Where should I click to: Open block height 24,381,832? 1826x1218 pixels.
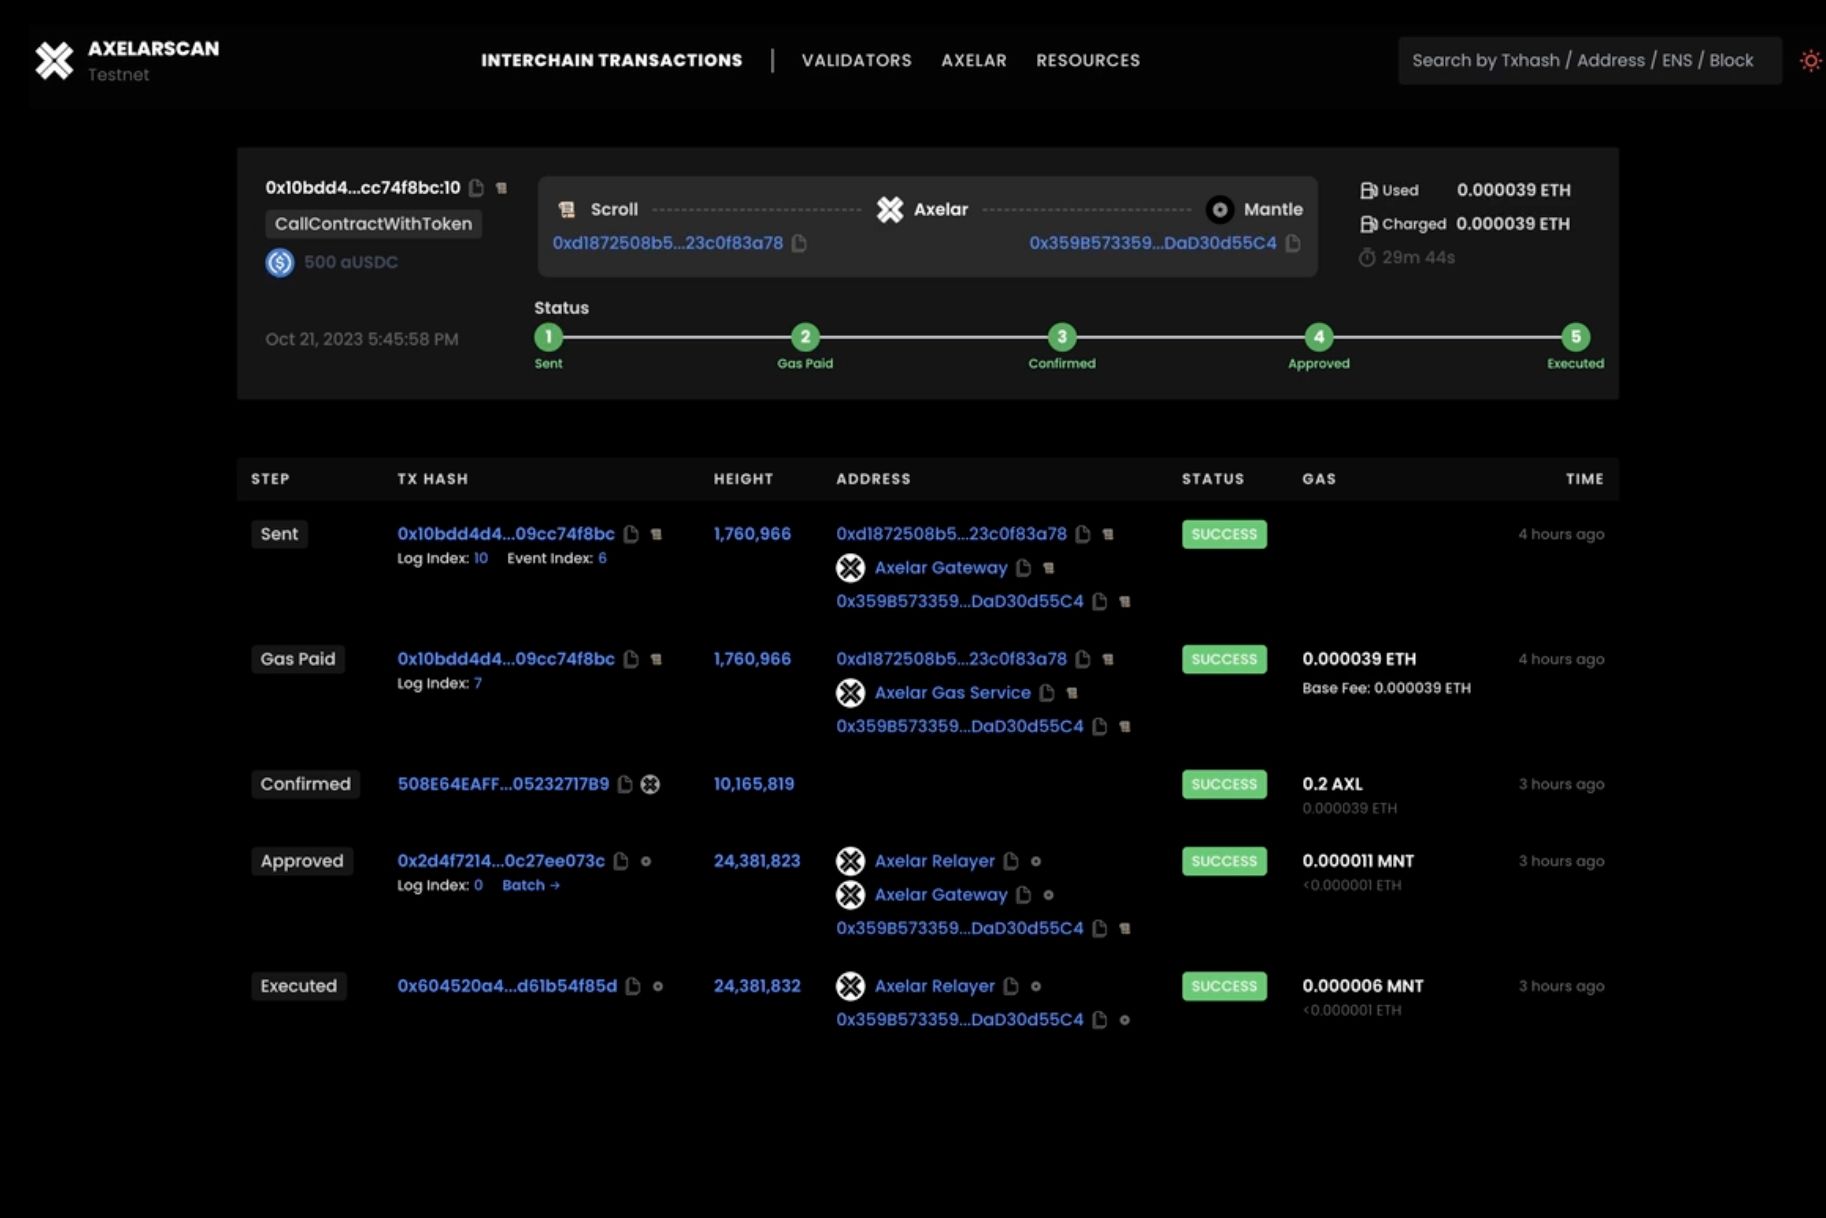757,986
